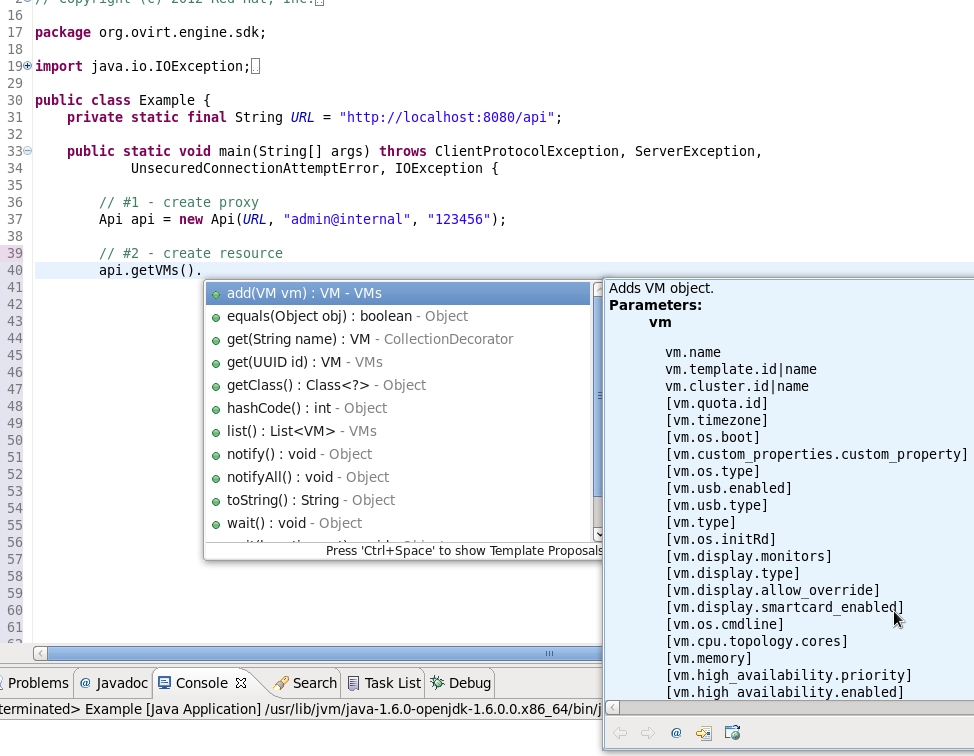Image resolution: width=974 pixels, height=756 pixels.
Task: Open the Task List tab
Action: click(384, 683)
